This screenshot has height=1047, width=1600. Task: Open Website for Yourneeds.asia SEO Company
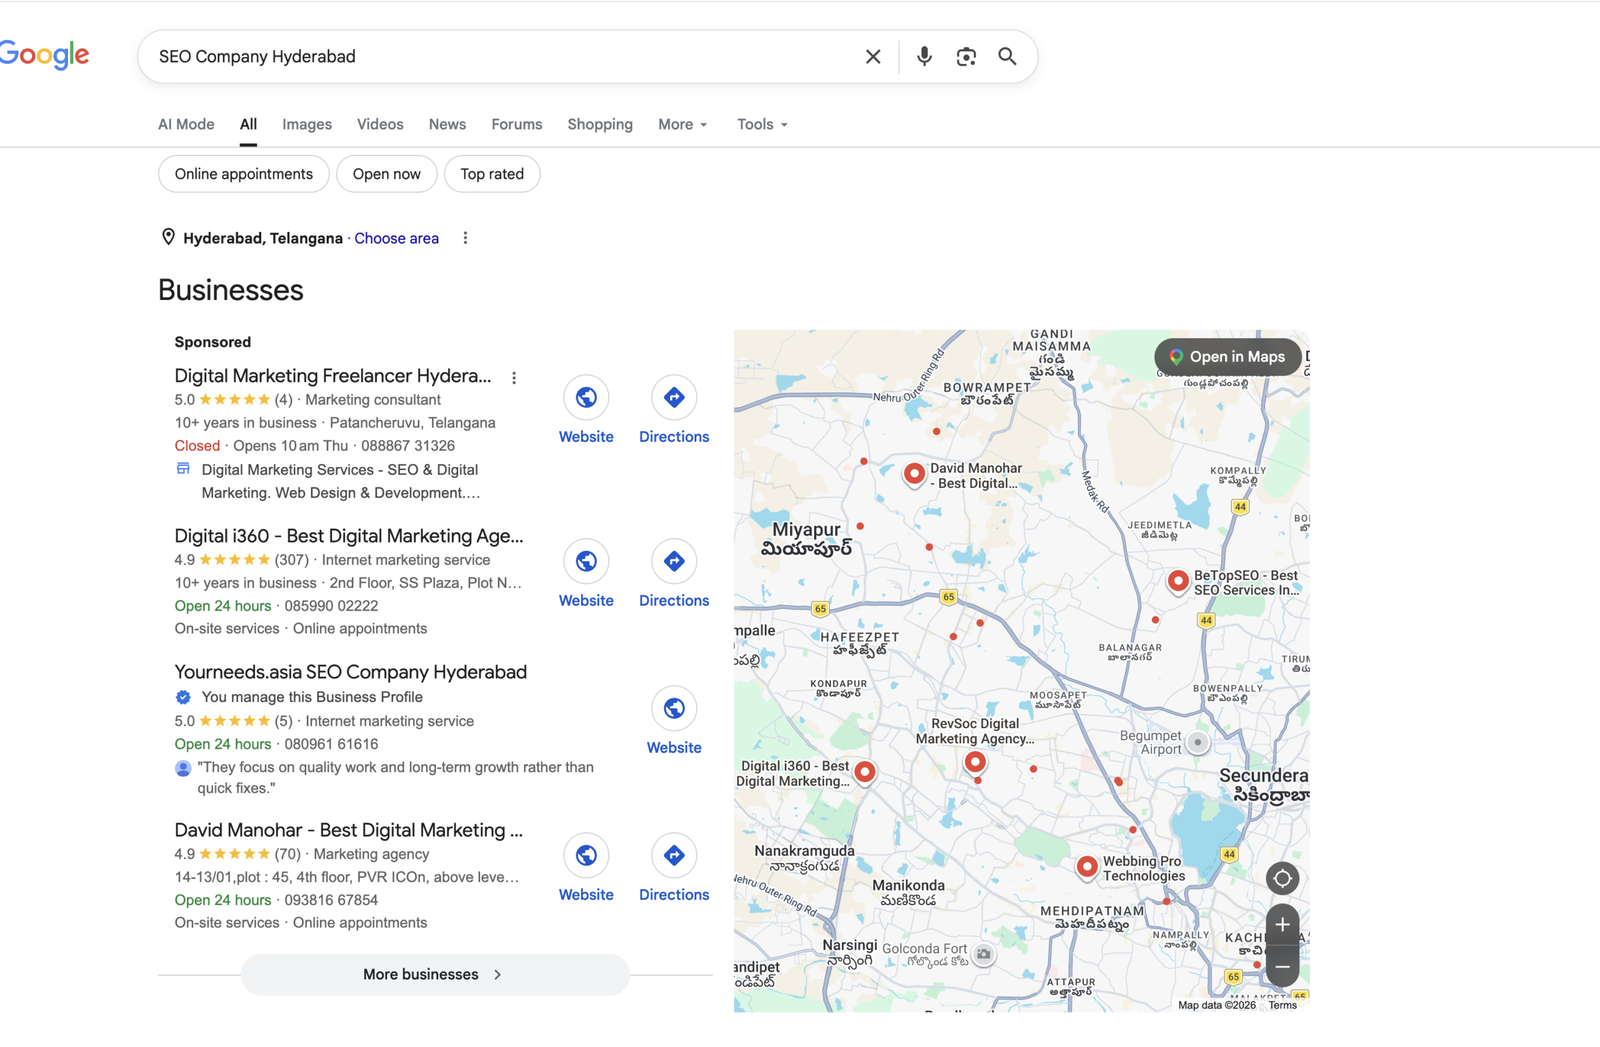pyautogui.click(x=673, y=708)
